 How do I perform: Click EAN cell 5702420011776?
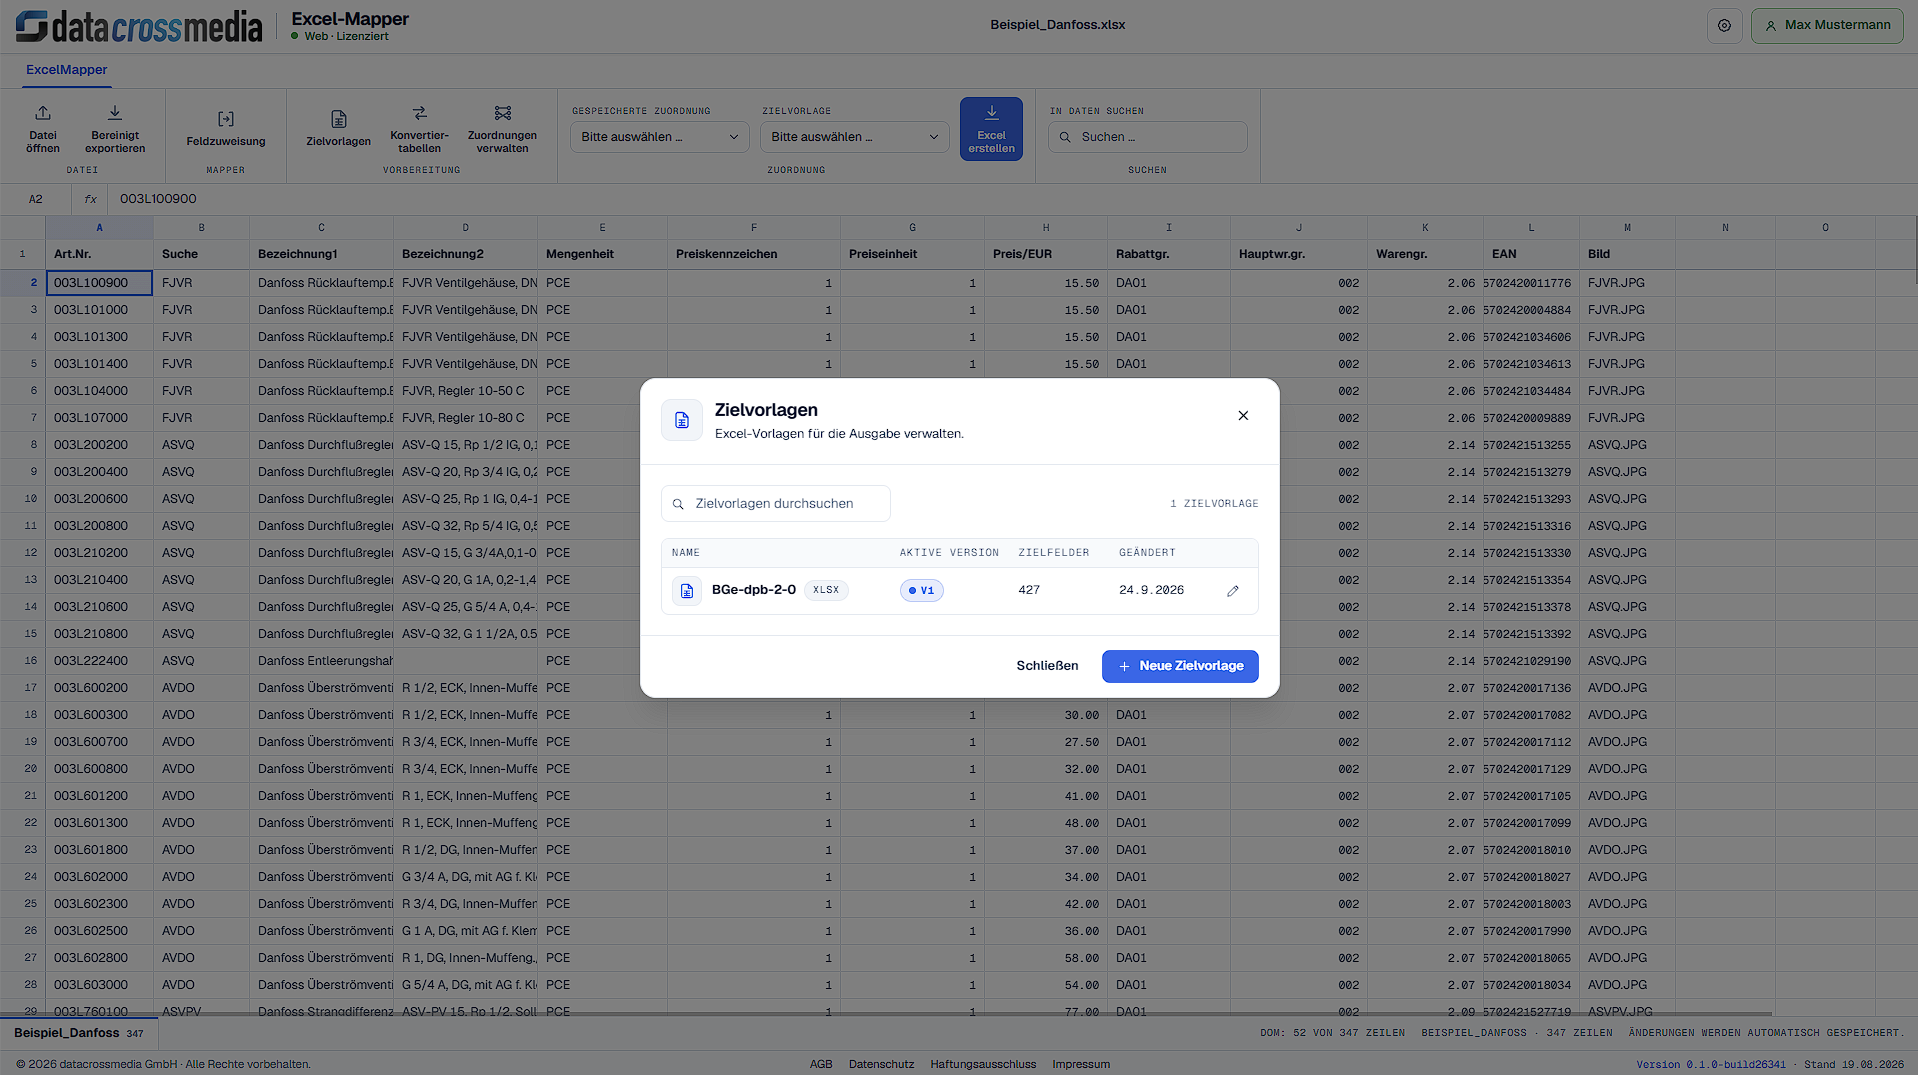click(1531, 283)
